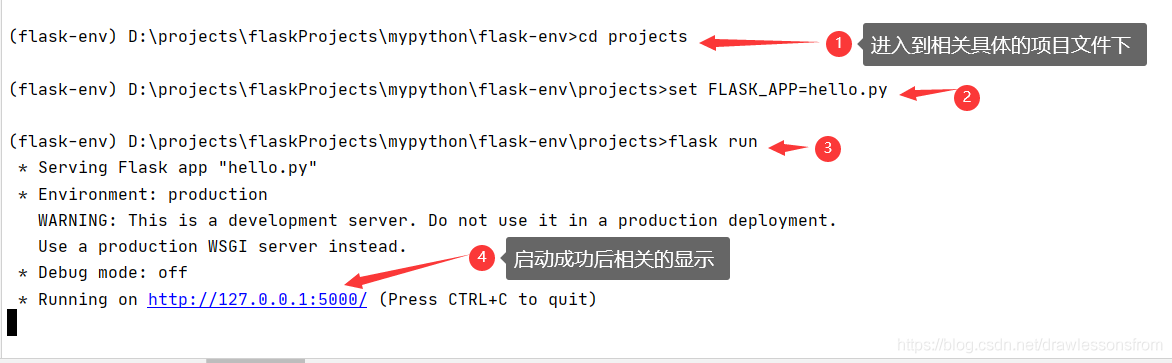Click the WARNING development server line
Viewport: 1172px width, 363px height.
pos(437,221)
